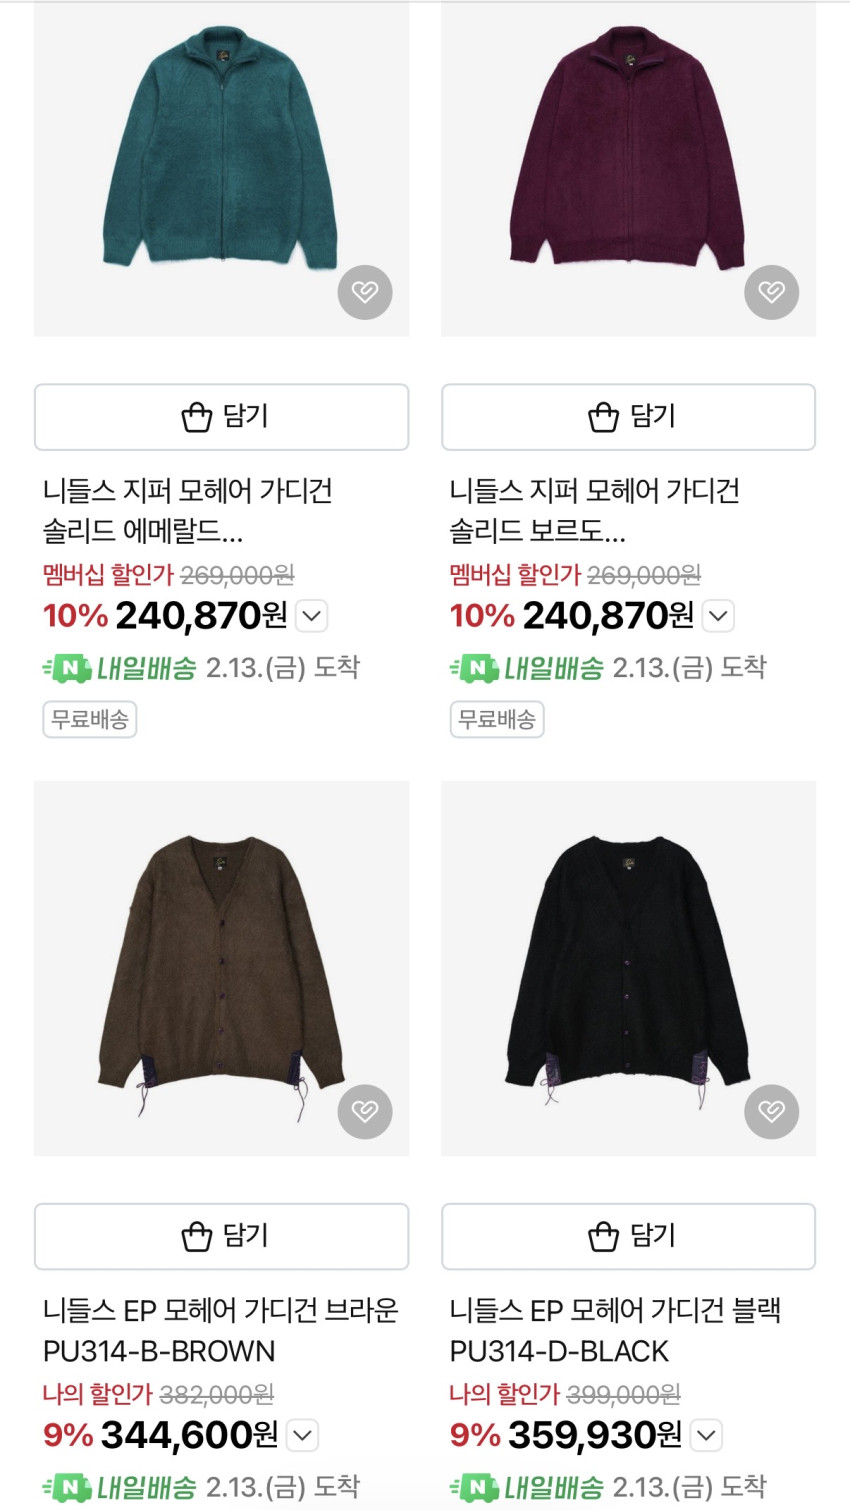This screenshot has width=850, height=1510.
Task: Toggle wishlist heart on black EP cardigan
Action: coord(771,1111)
